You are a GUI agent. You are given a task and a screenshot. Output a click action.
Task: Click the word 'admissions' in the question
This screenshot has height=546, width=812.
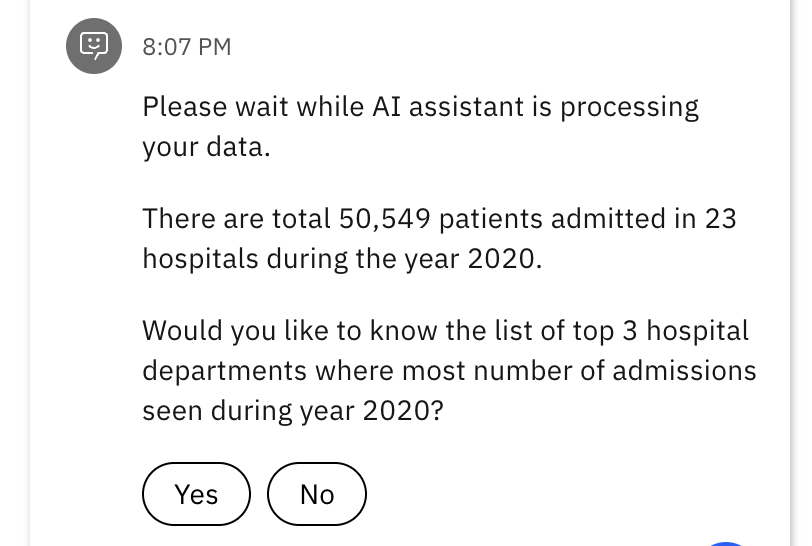click(684, 371)
